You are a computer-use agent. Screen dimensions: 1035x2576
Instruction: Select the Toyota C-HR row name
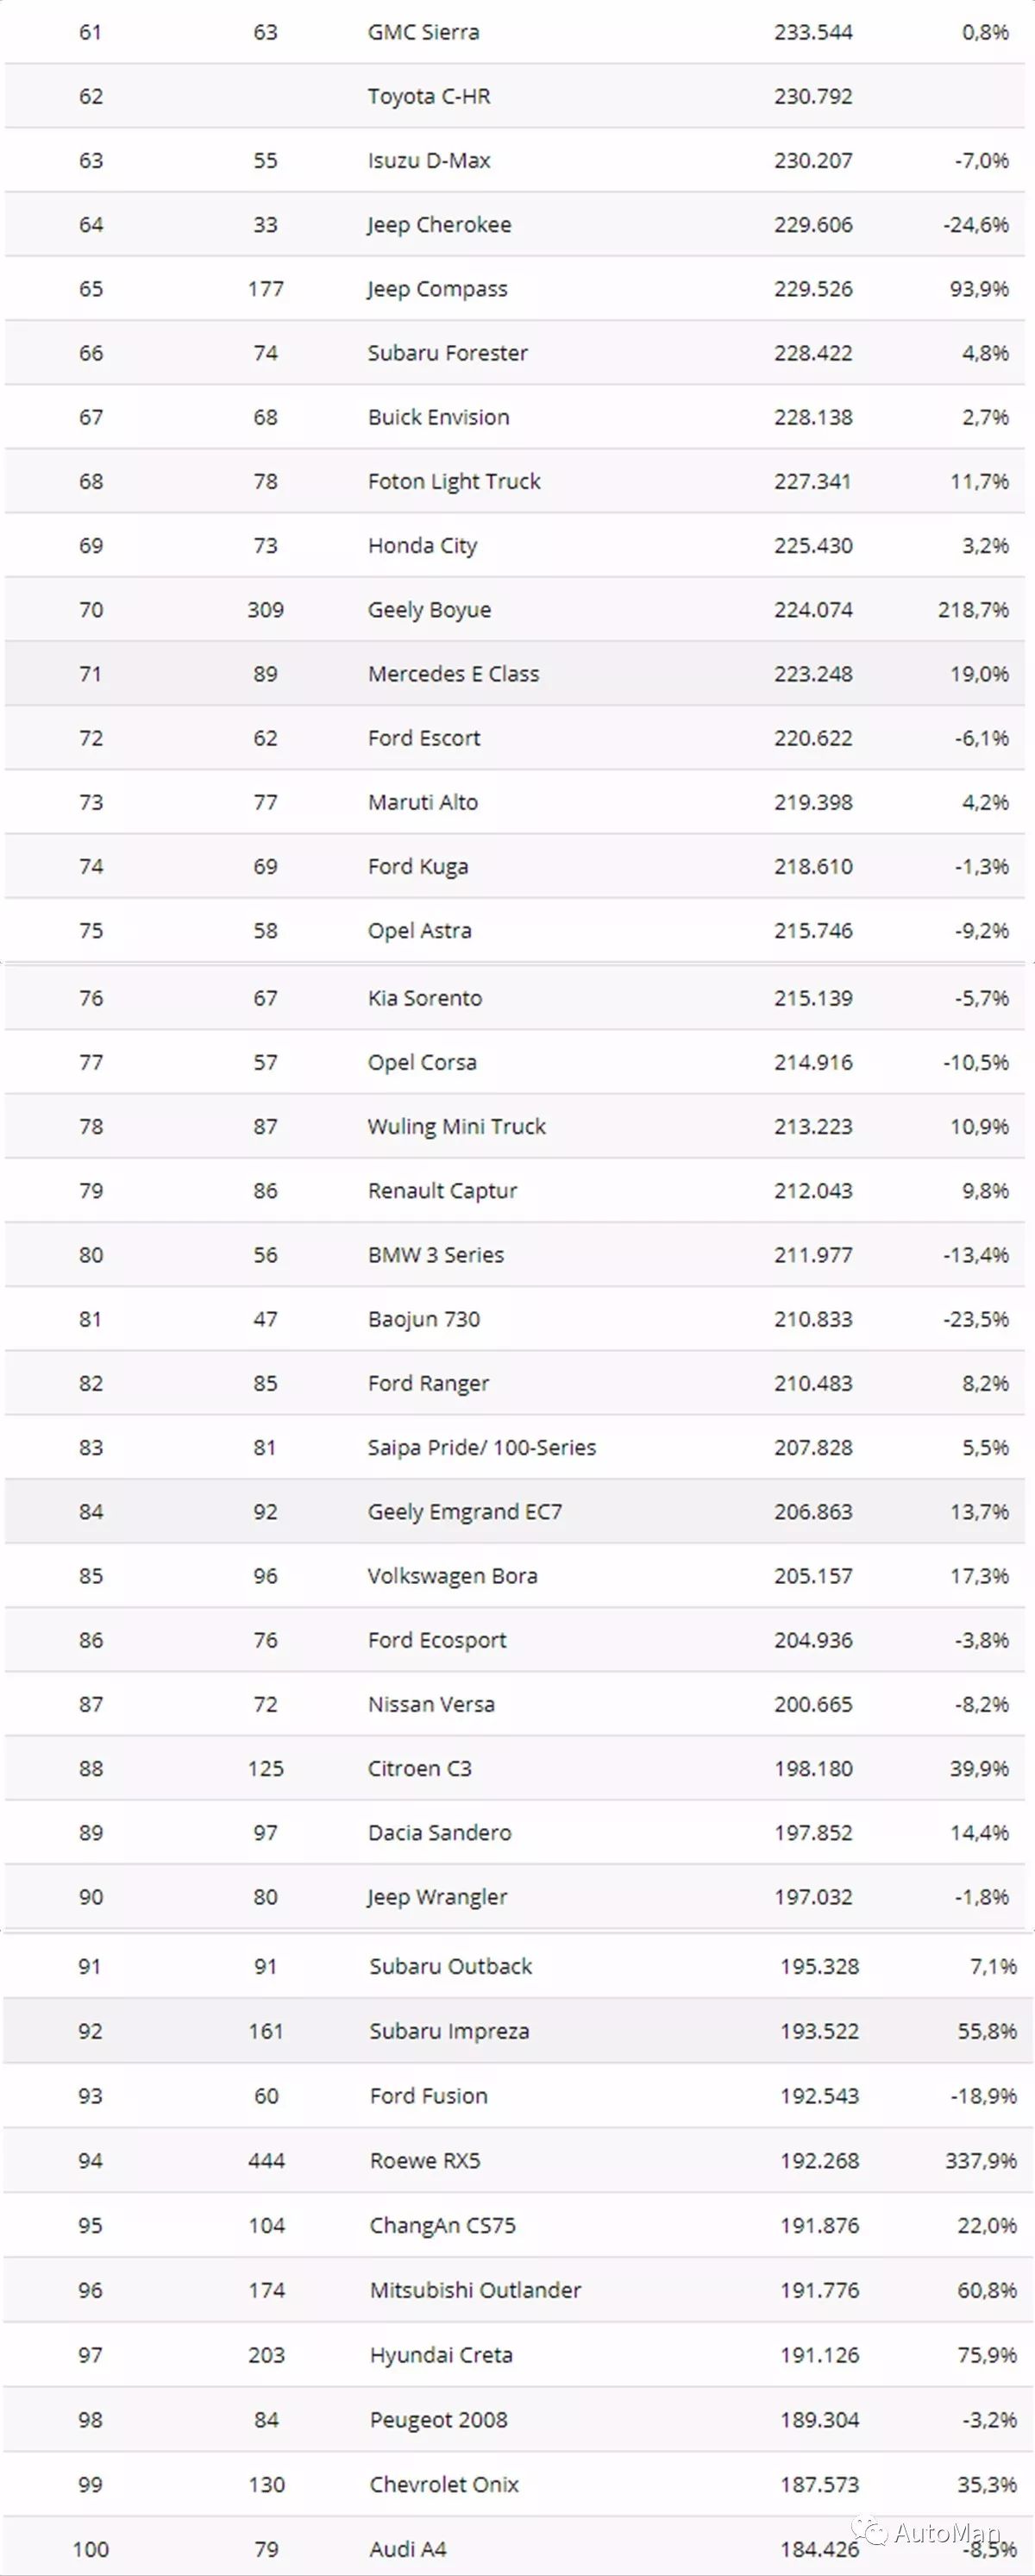[428, 96]
